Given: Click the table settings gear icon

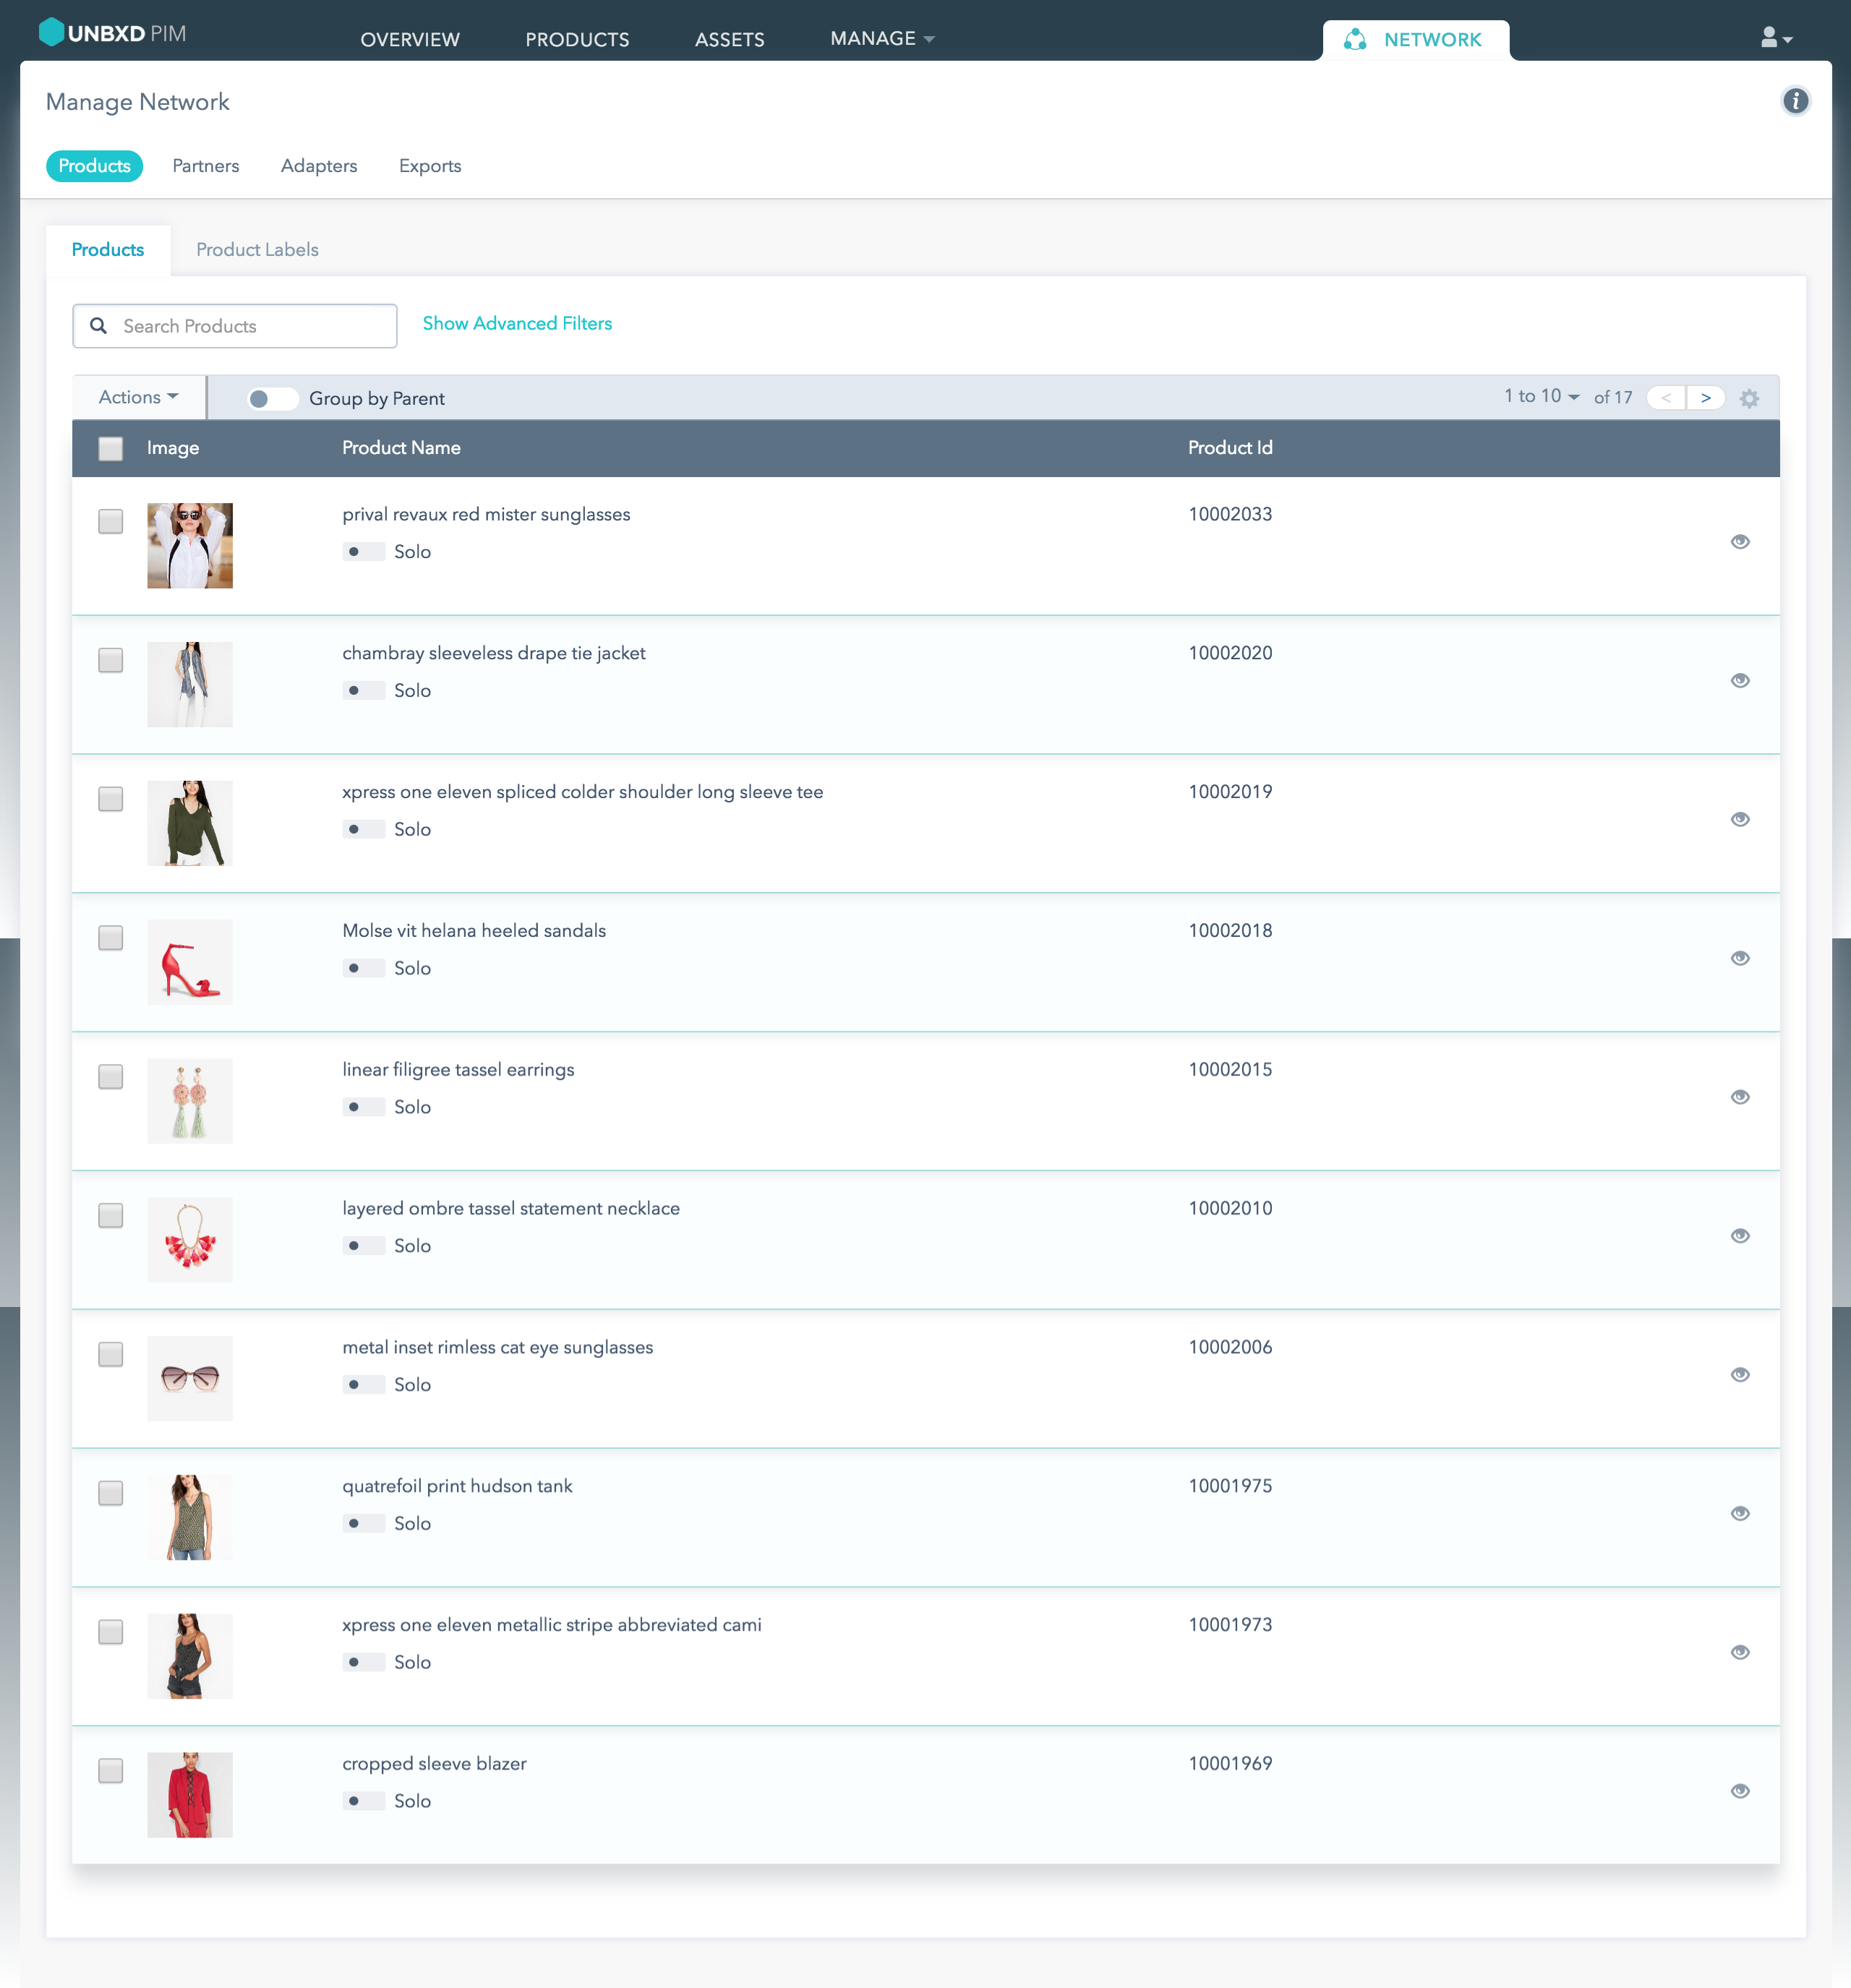Looking at the screenshot, I should tap(1749, 398).
